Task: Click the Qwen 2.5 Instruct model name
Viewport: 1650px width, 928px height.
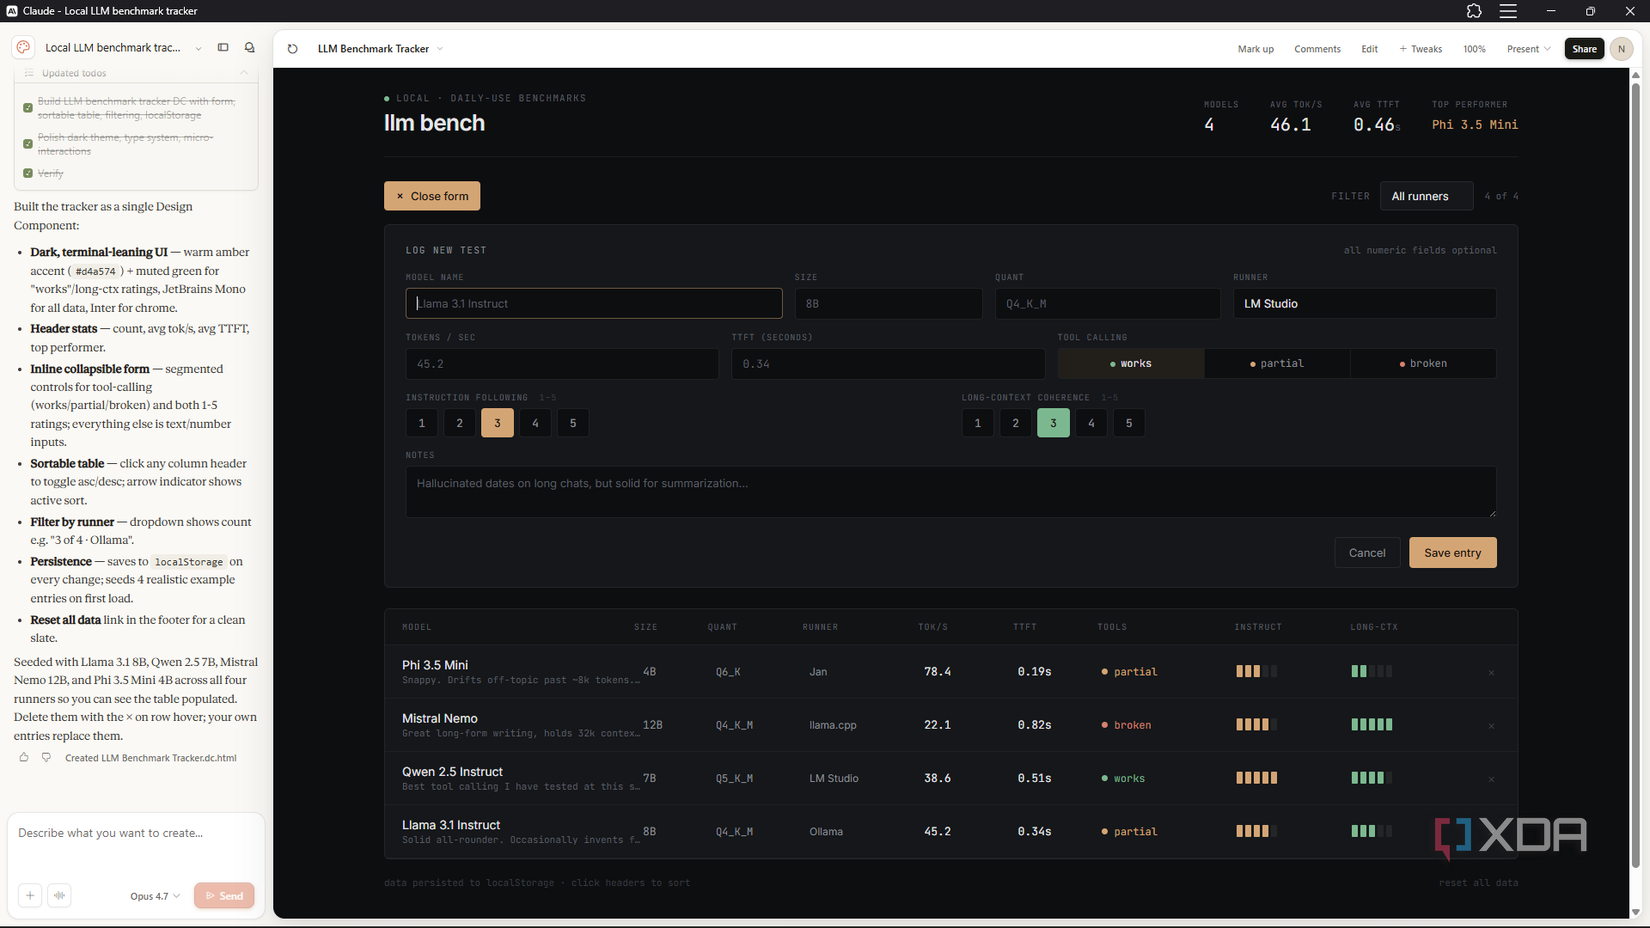Action: coord(452,771)
